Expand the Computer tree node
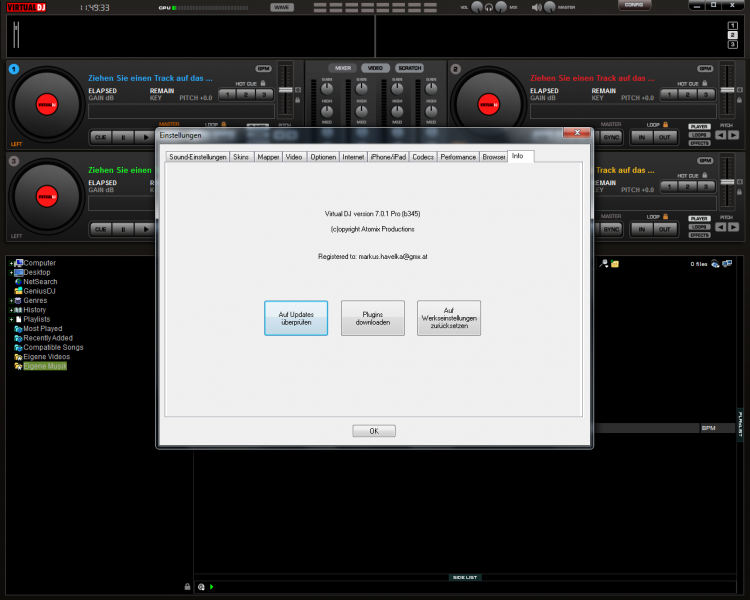 [x=11, y=263]
